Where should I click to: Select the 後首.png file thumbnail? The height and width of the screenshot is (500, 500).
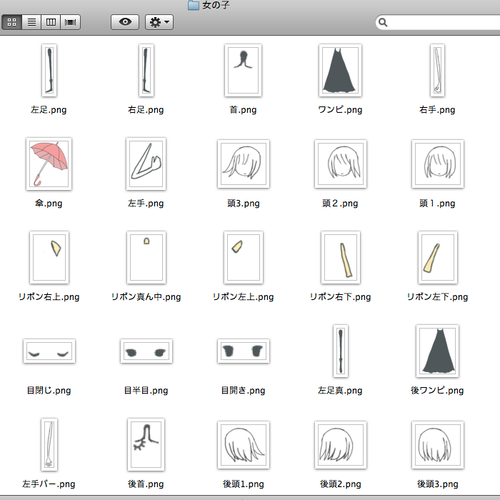click(x=146, y=444)
